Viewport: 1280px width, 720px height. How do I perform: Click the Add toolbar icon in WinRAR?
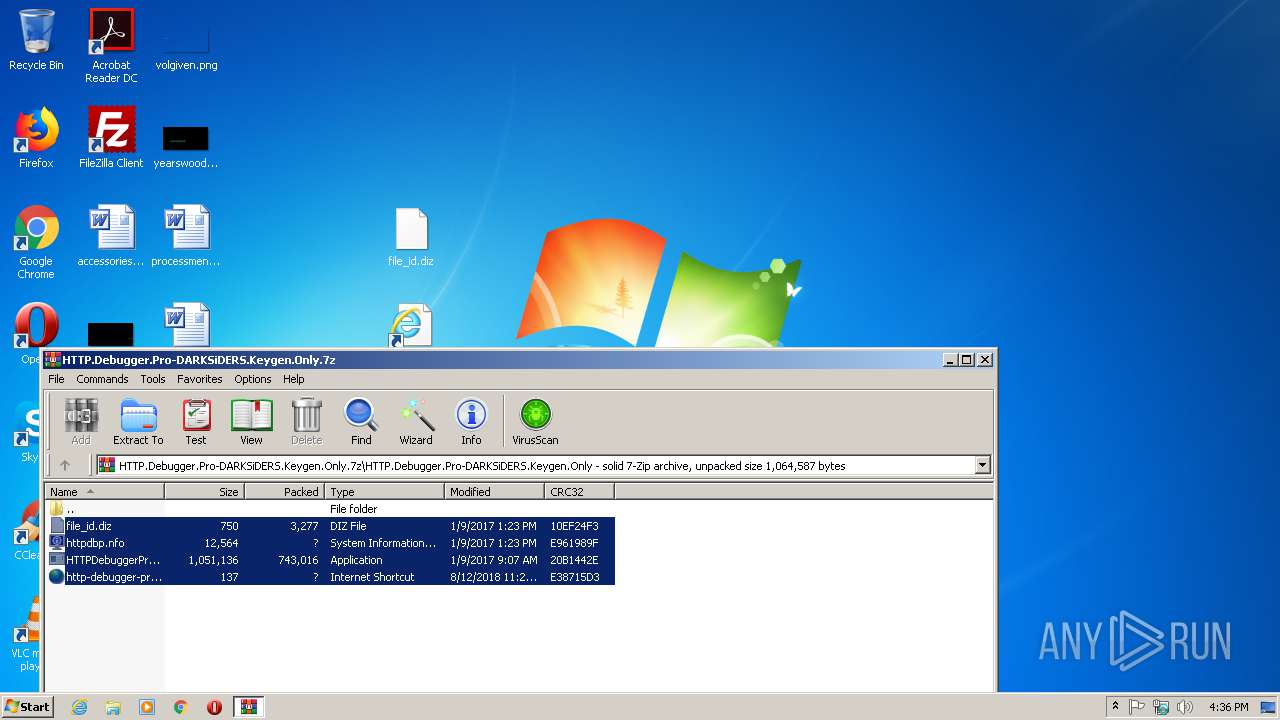point(81,421)
